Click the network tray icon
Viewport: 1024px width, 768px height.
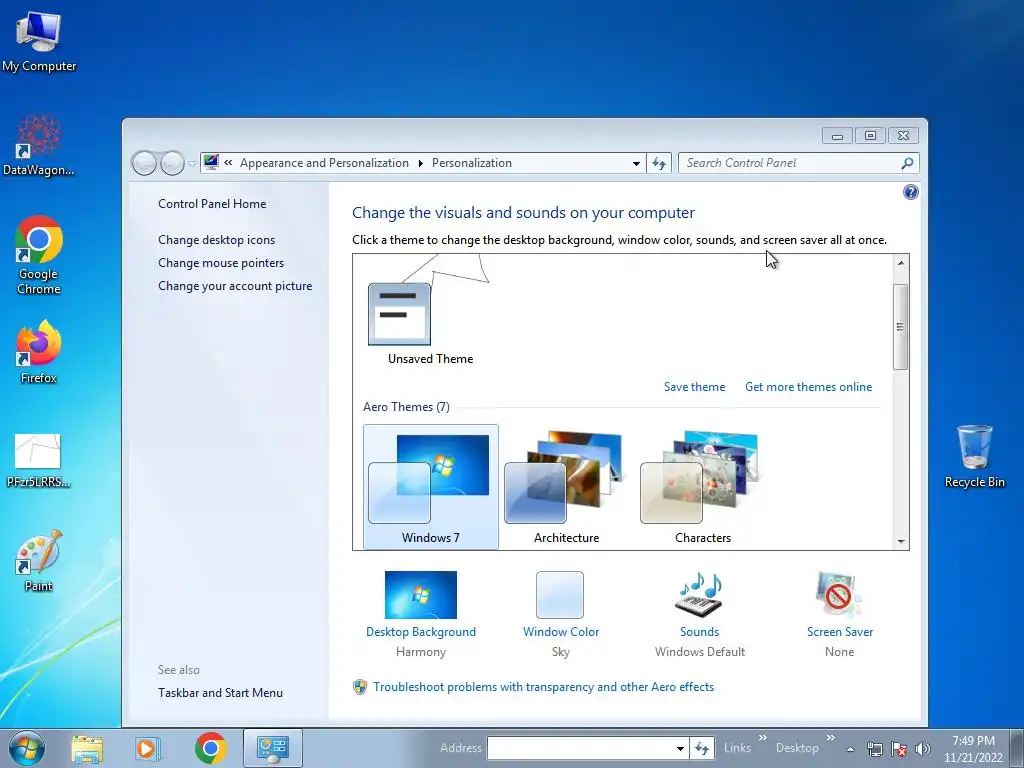pyautogui.click(x=874, y=749)
